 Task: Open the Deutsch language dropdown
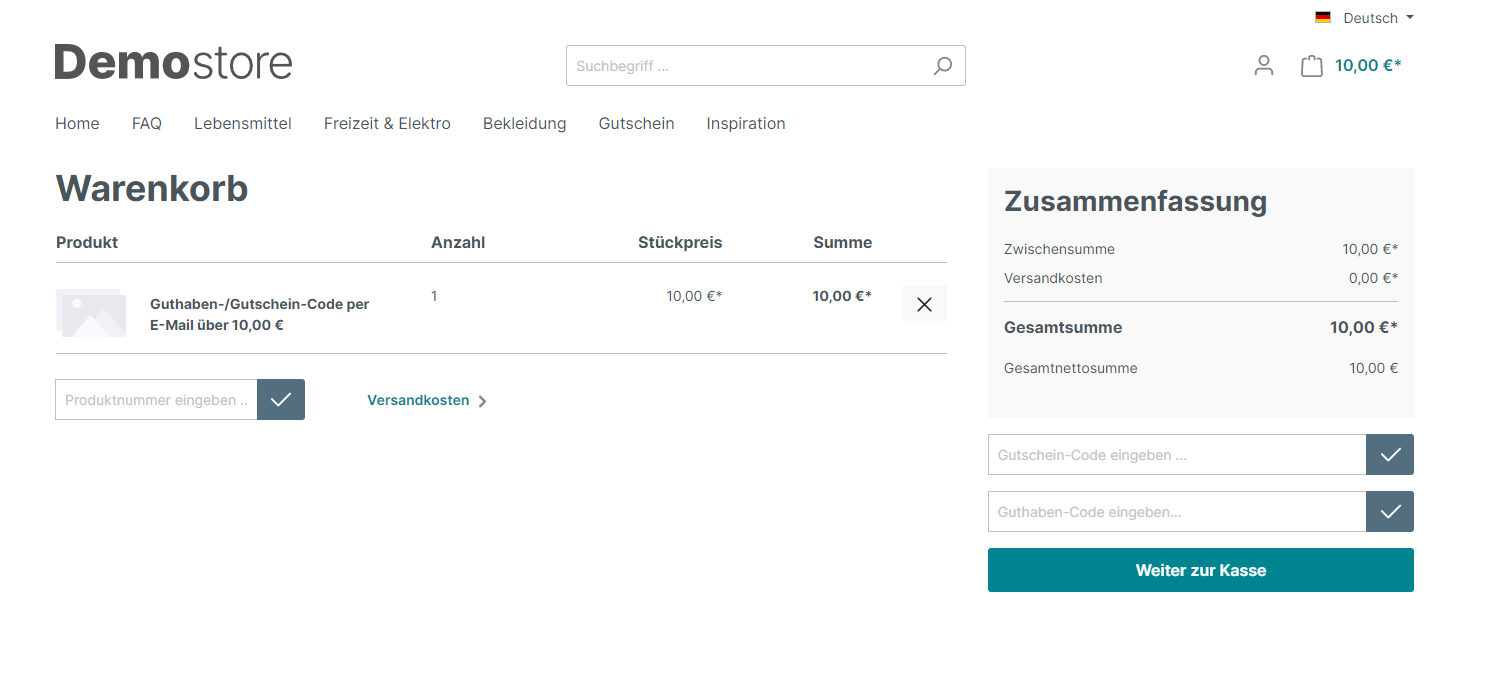click(x=1378, y=18)
